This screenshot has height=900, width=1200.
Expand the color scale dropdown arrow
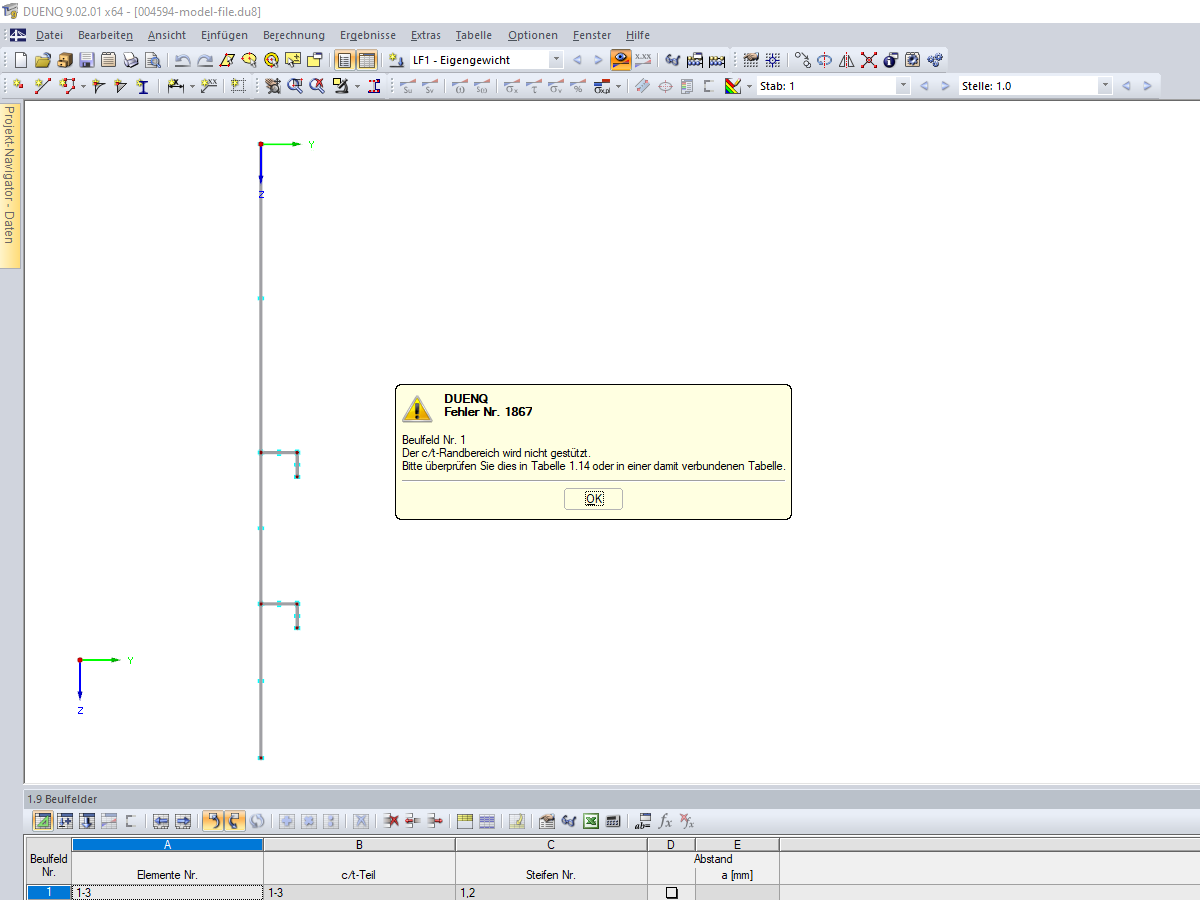pos(749,86)
